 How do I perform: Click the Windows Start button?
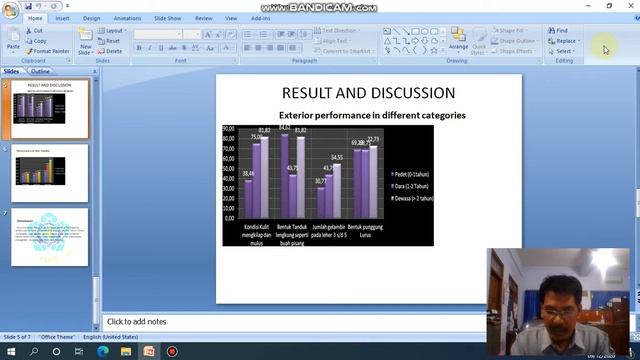11,351
